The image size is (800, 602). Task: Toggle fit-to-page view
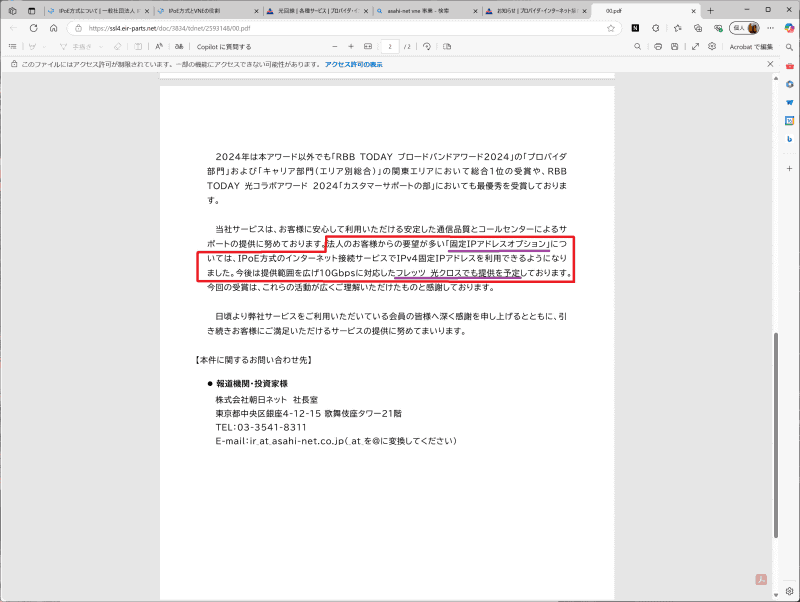368,46
